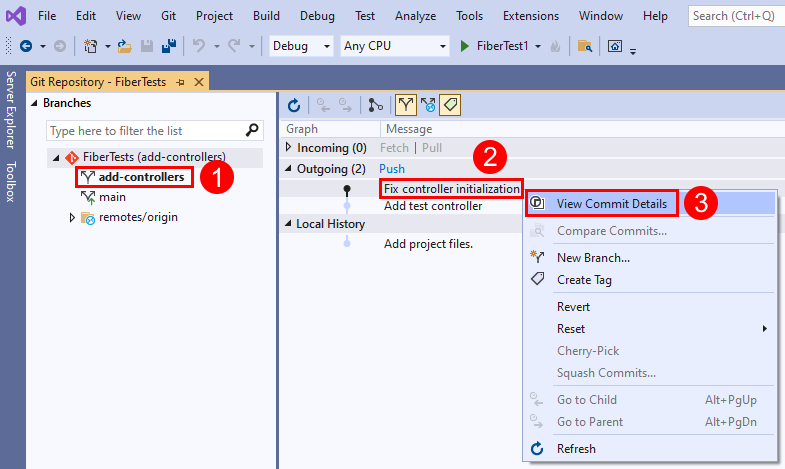This screenshot has height=469, width=785.
Task: Click the Refresh icon in the Git history toolbar
Action: 294,104
